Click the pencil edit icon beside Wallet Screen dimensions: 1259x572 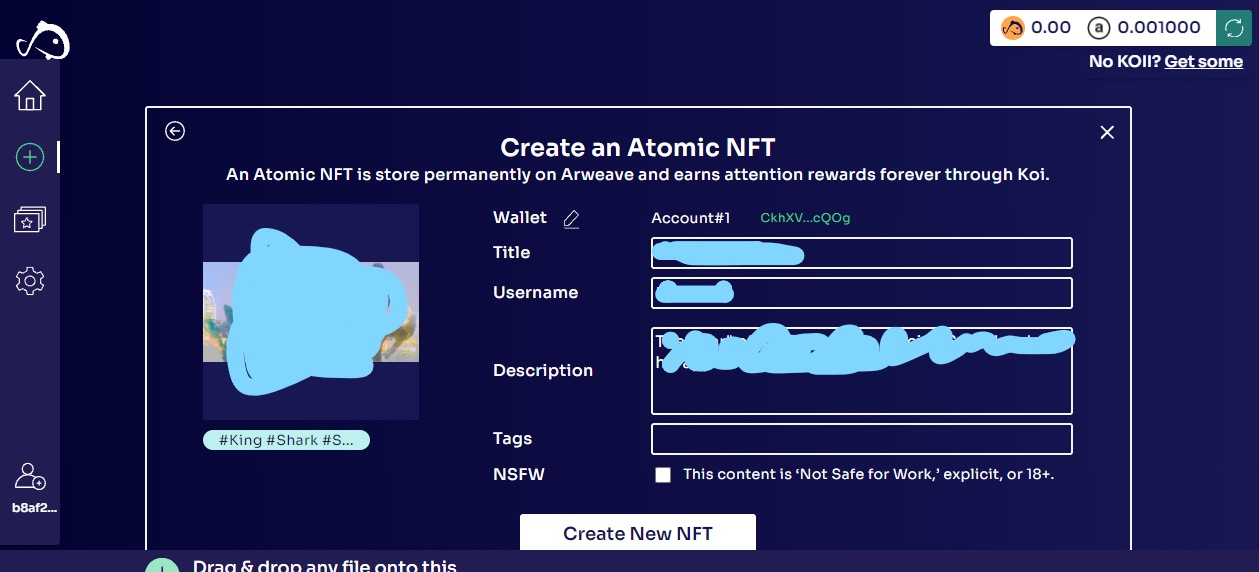571,219
